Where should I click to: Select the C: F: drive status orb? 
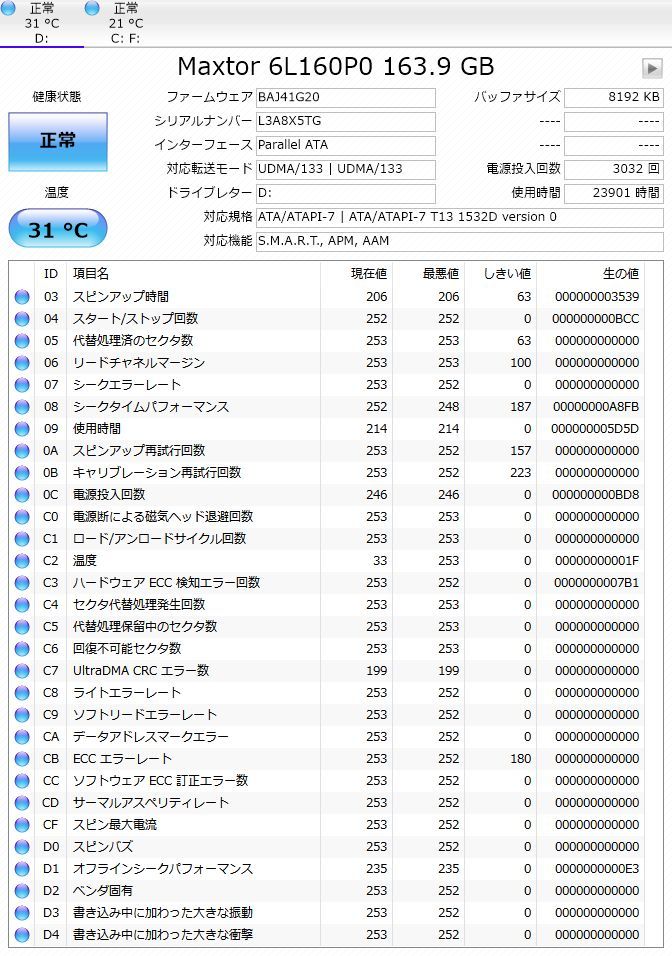(92, 8)
